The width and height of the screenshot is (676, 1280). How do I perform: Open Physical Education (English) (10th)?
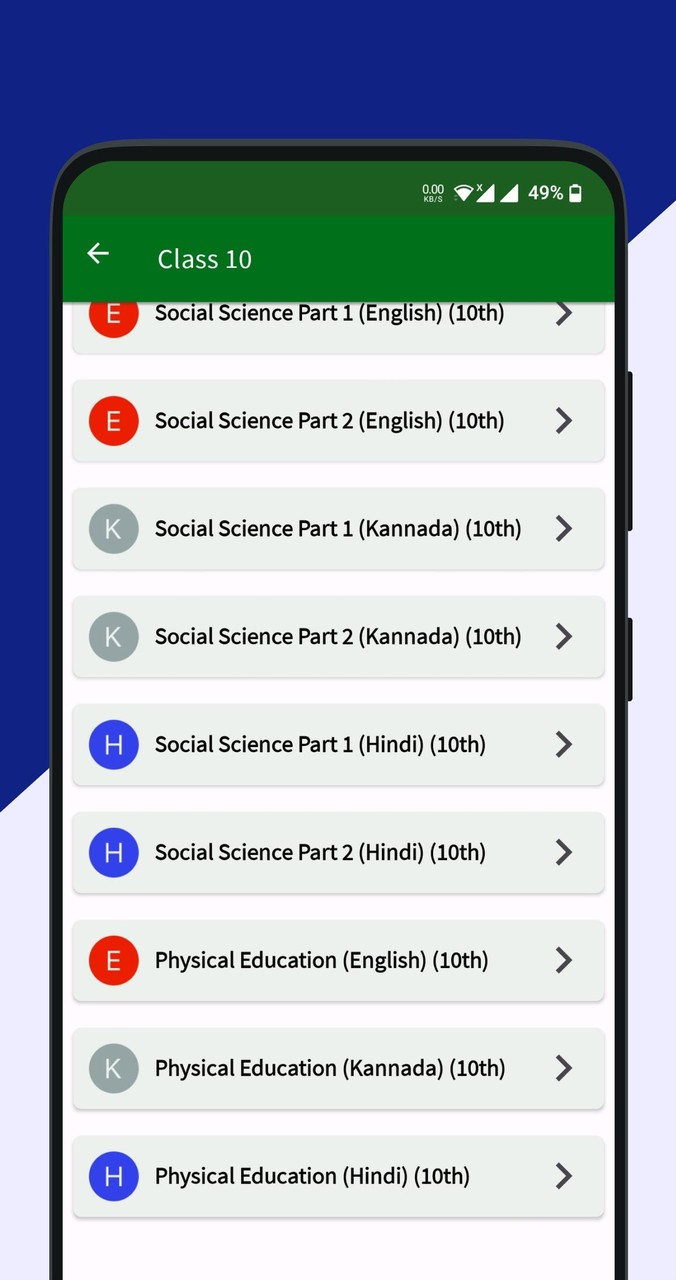pos(338,960)
